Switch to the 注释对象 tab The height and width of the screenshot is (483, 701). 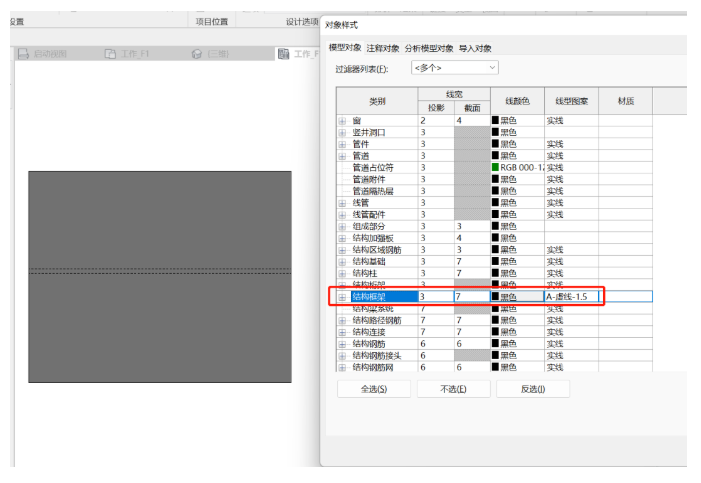point(383,48)
